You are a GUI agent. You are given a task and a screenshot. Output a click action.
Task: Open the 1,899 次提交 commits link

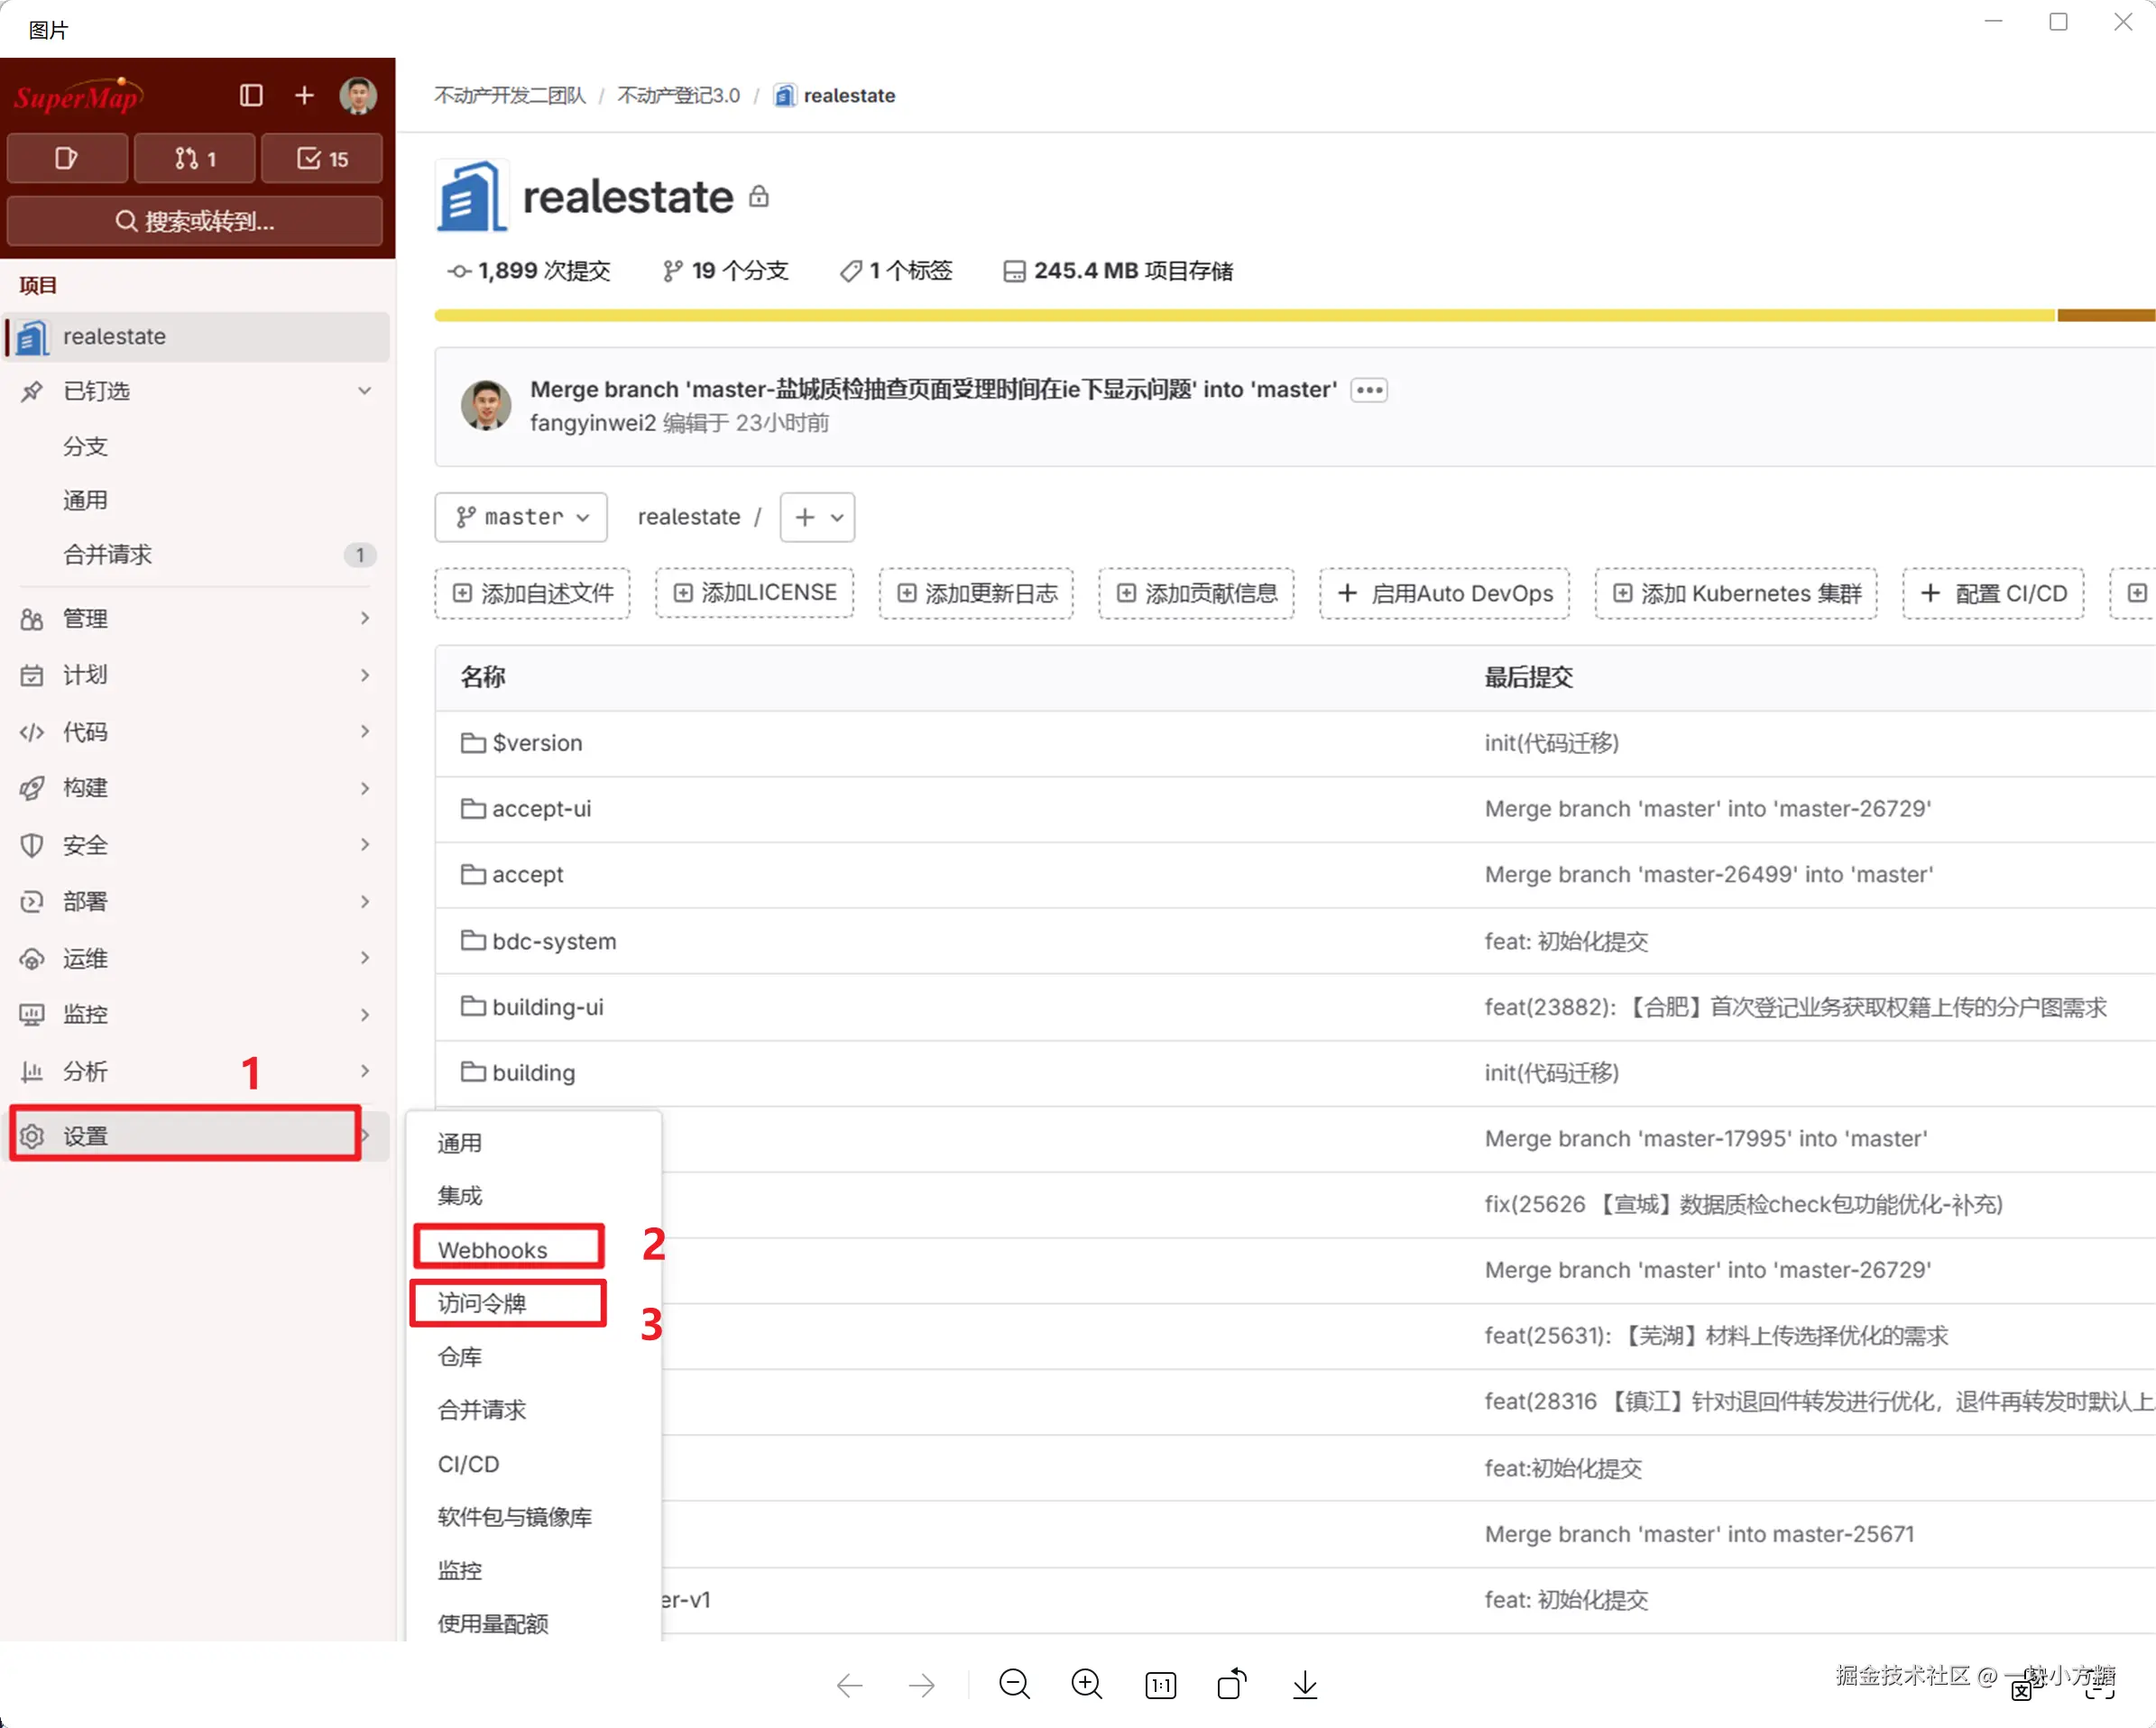(529, 271)
